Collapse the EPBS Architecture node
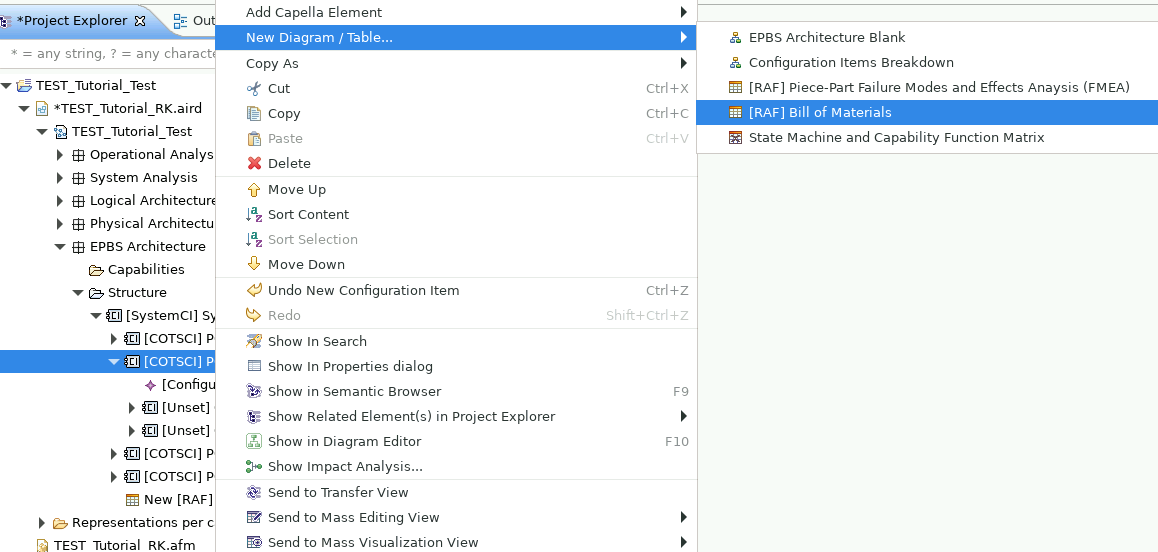 [61, 247]
